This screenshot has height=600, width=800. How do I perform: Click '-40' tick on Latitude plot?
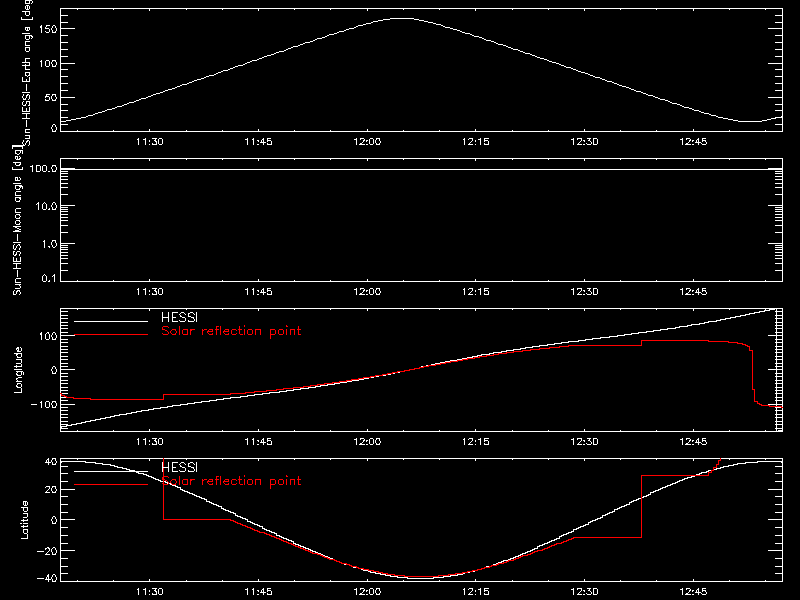click(x=47, y=579)
